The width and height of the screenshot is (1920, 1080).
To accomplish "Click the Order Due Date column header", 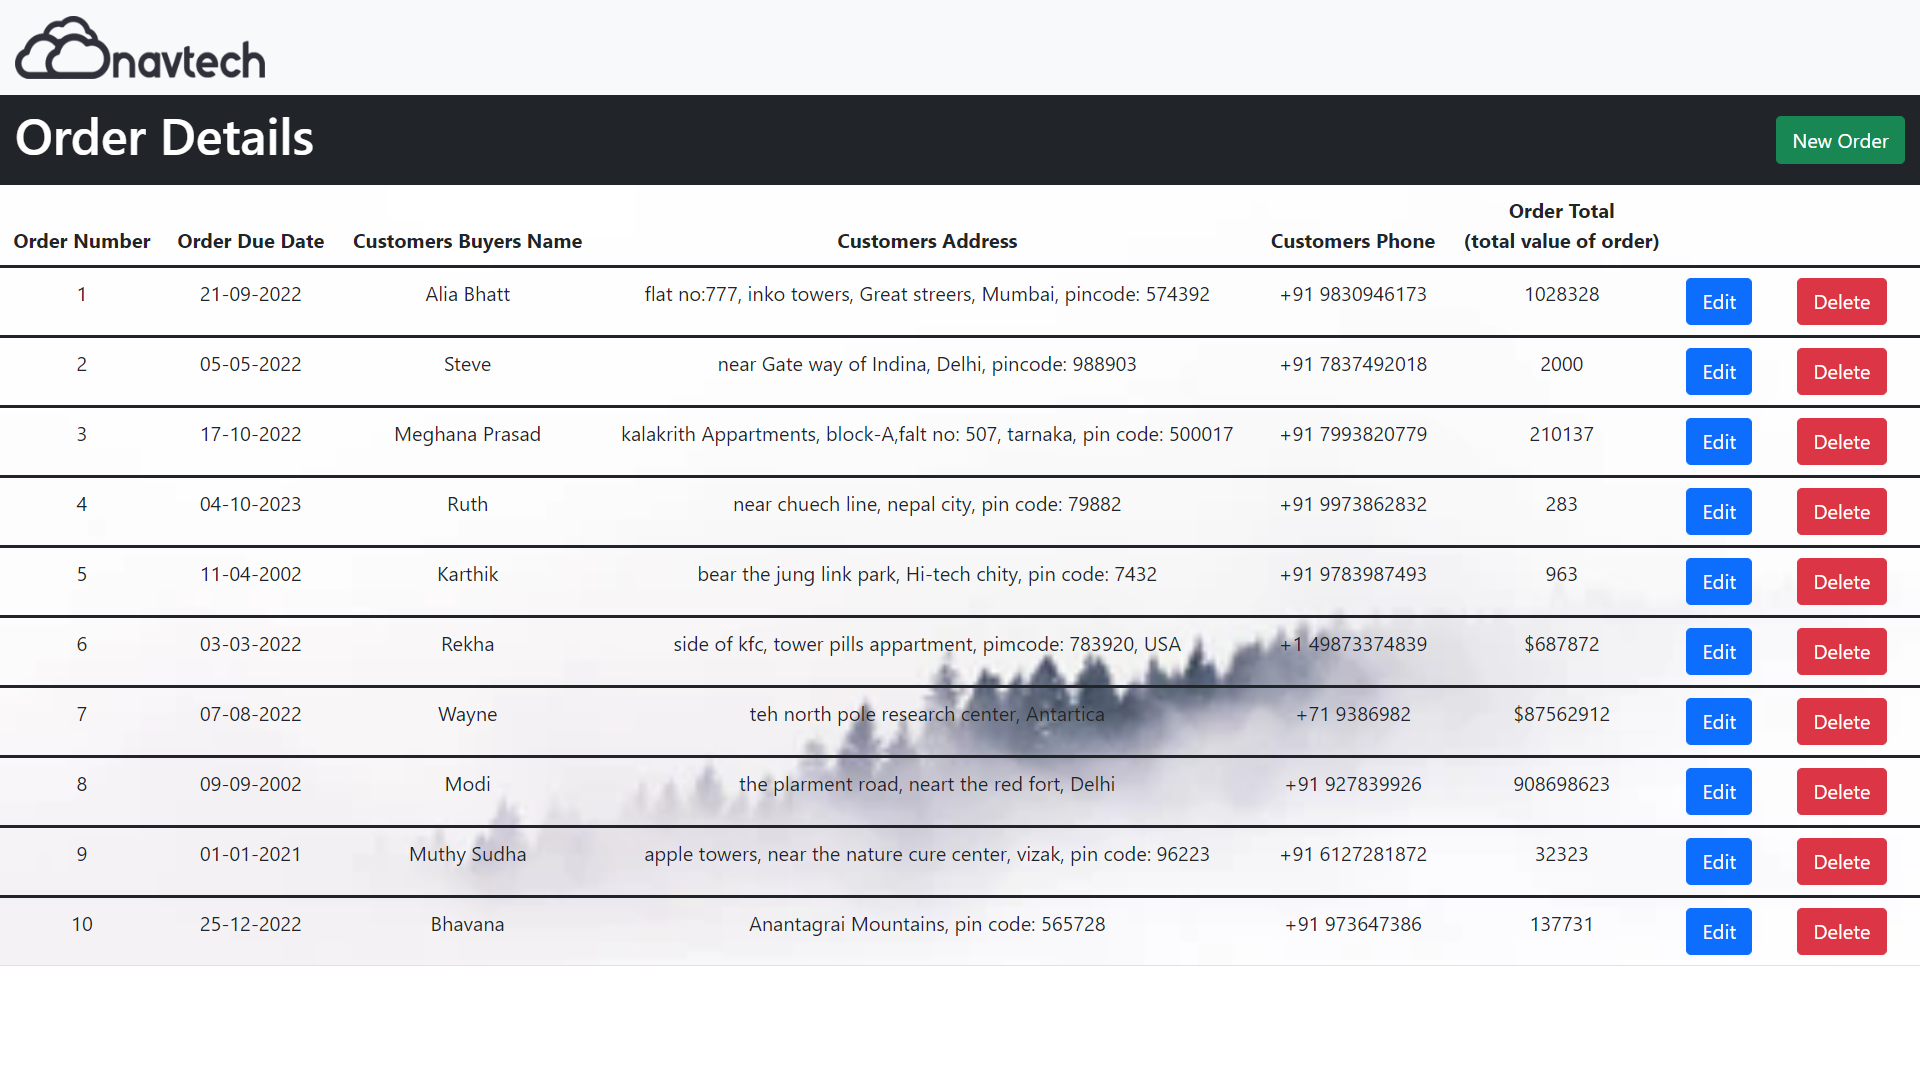I will click(250, 241).
